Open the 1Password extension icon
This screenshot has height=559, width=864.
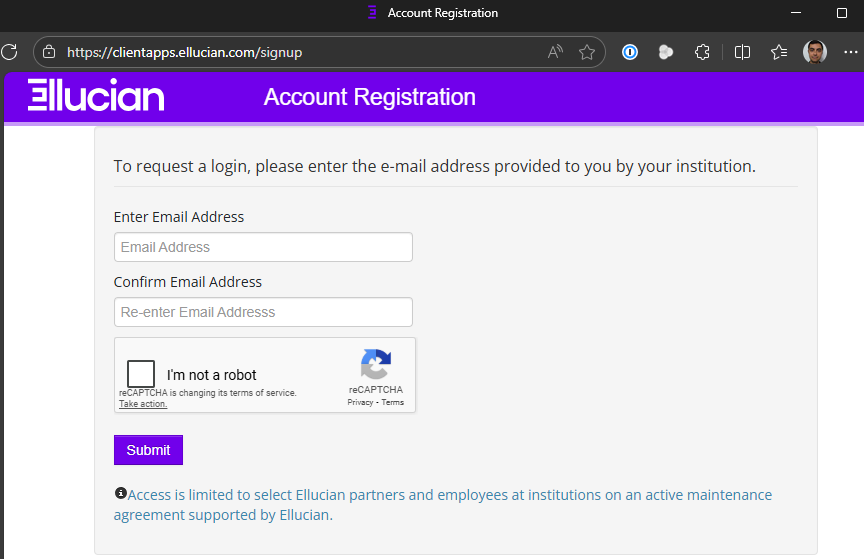(x=630, y=52)
